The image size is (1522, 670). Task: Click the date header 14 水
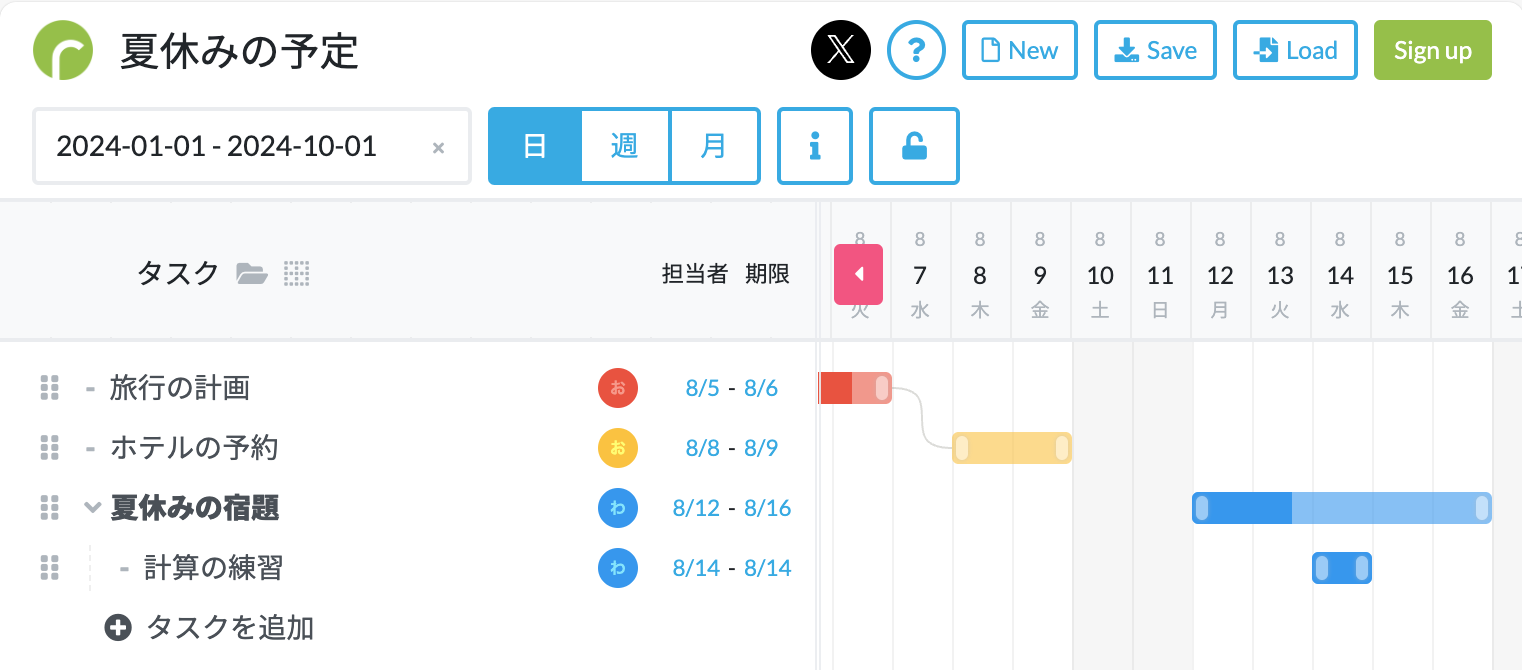coord(1340,275)
